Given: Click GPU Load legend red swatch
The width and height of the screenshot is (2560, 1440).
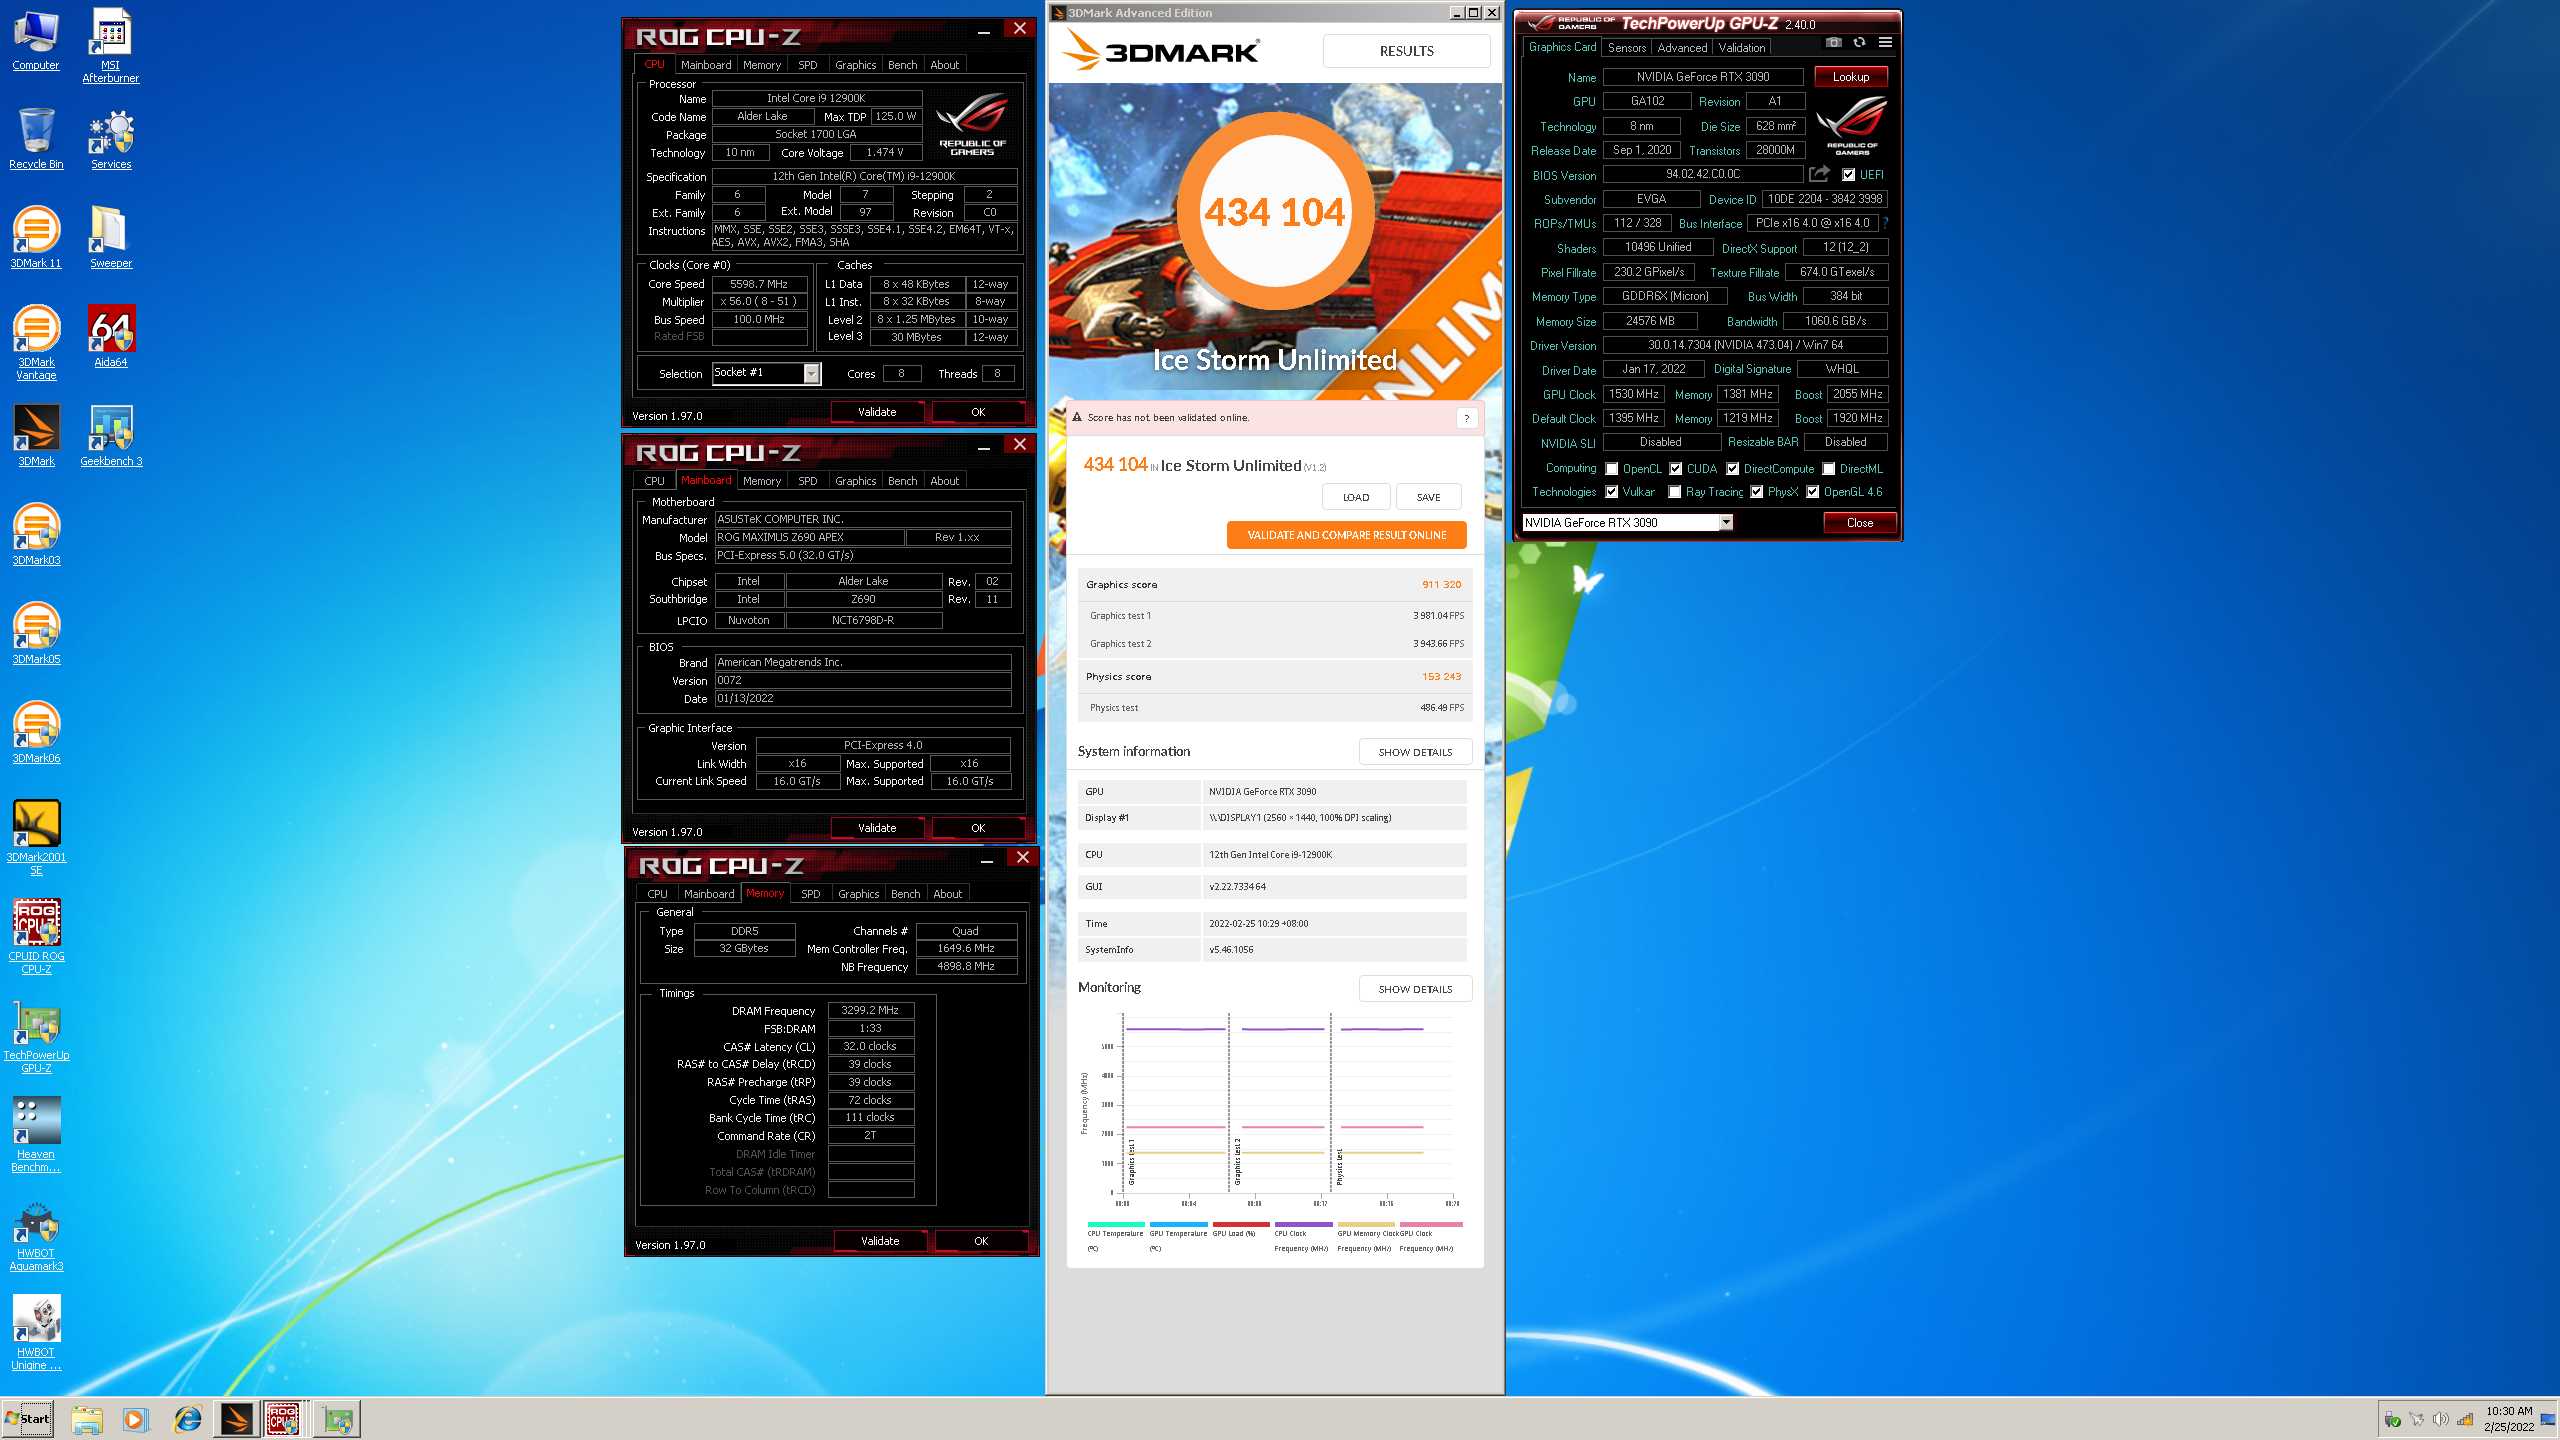Looking at the screenshot, I should pos(1241,1224).
